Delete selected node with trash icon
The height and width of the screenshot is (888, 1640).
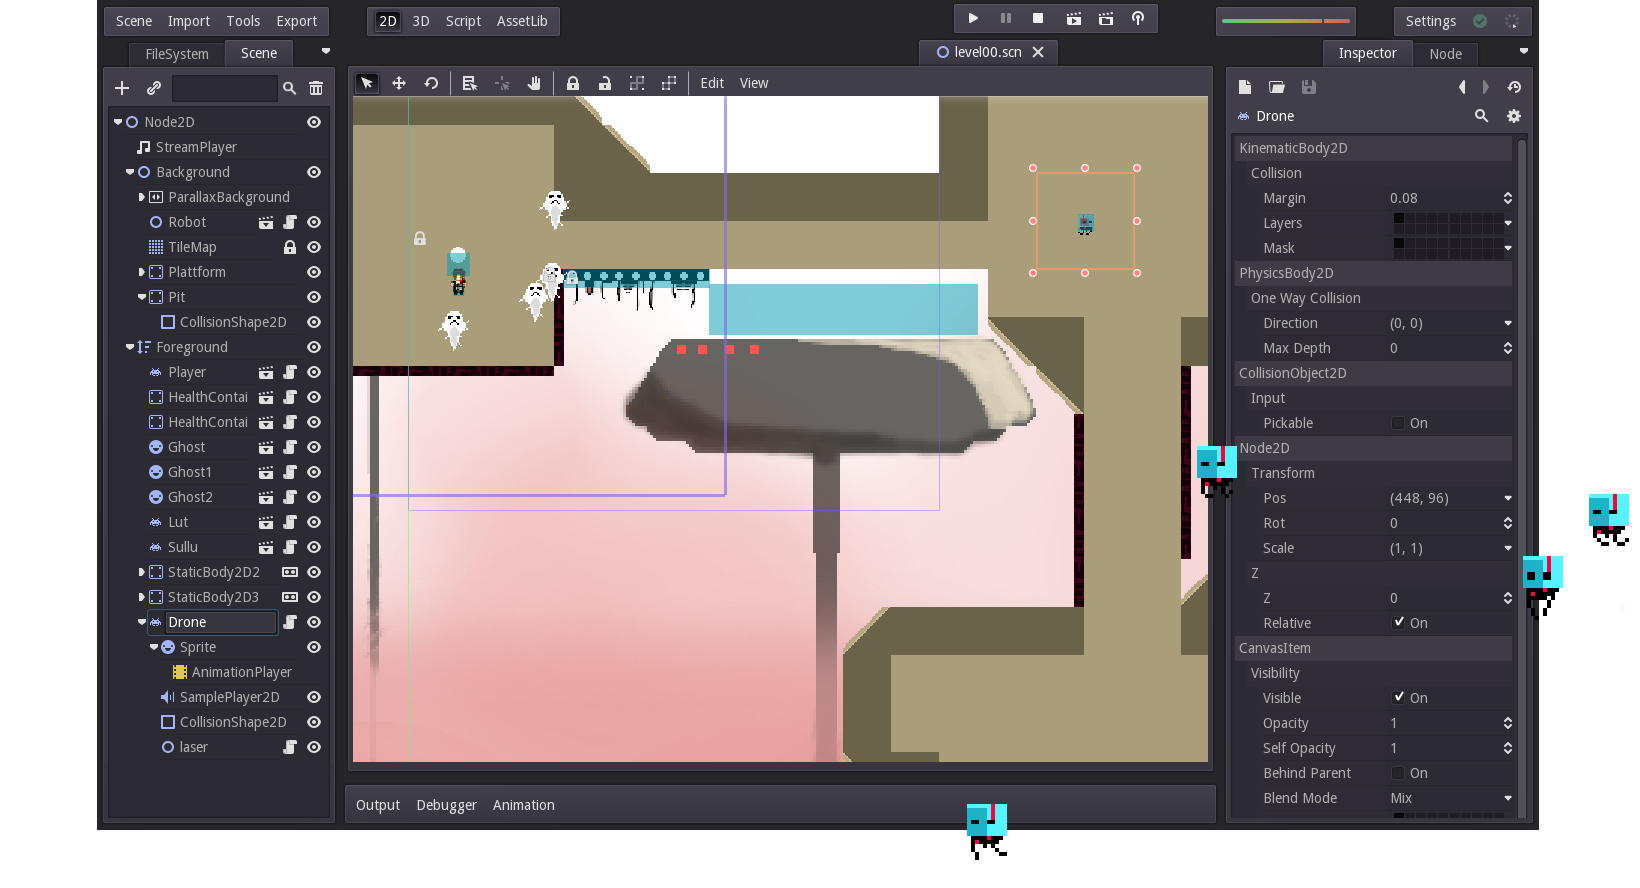[x=316, y=88]
